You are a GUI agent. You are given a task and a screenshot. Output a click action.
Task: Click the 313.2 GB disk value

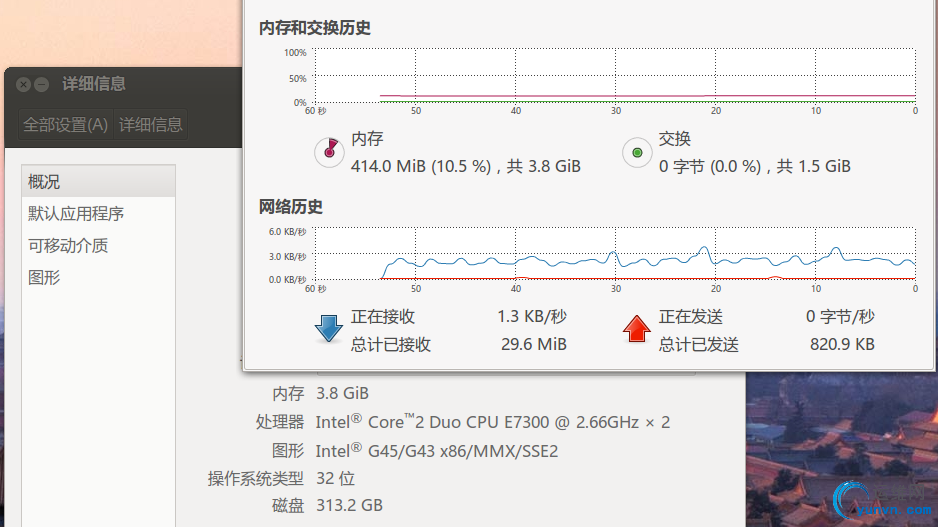(349, 506)
